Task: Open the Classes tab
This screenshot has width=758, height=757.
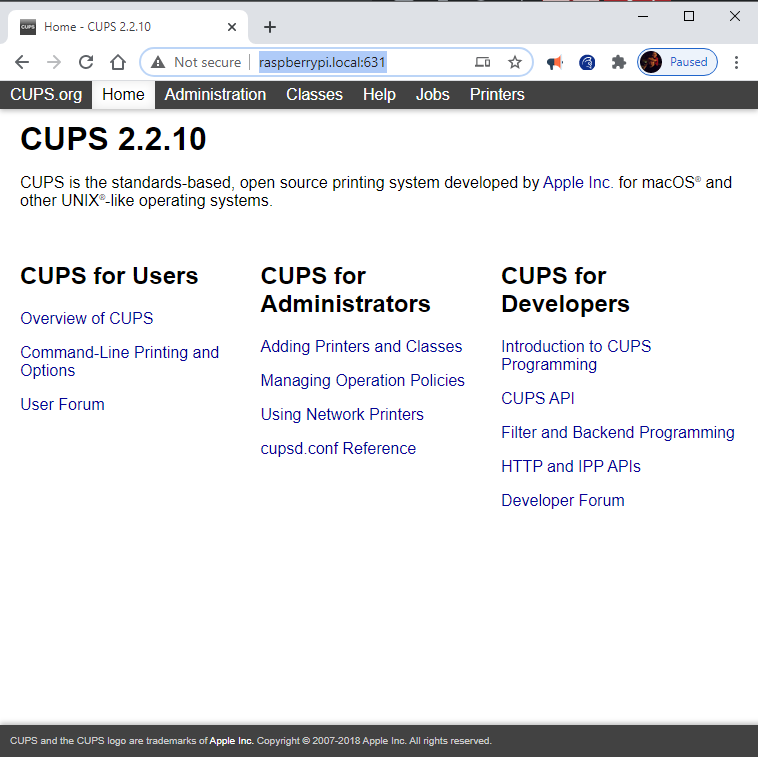Action: (x=314, y=95)
